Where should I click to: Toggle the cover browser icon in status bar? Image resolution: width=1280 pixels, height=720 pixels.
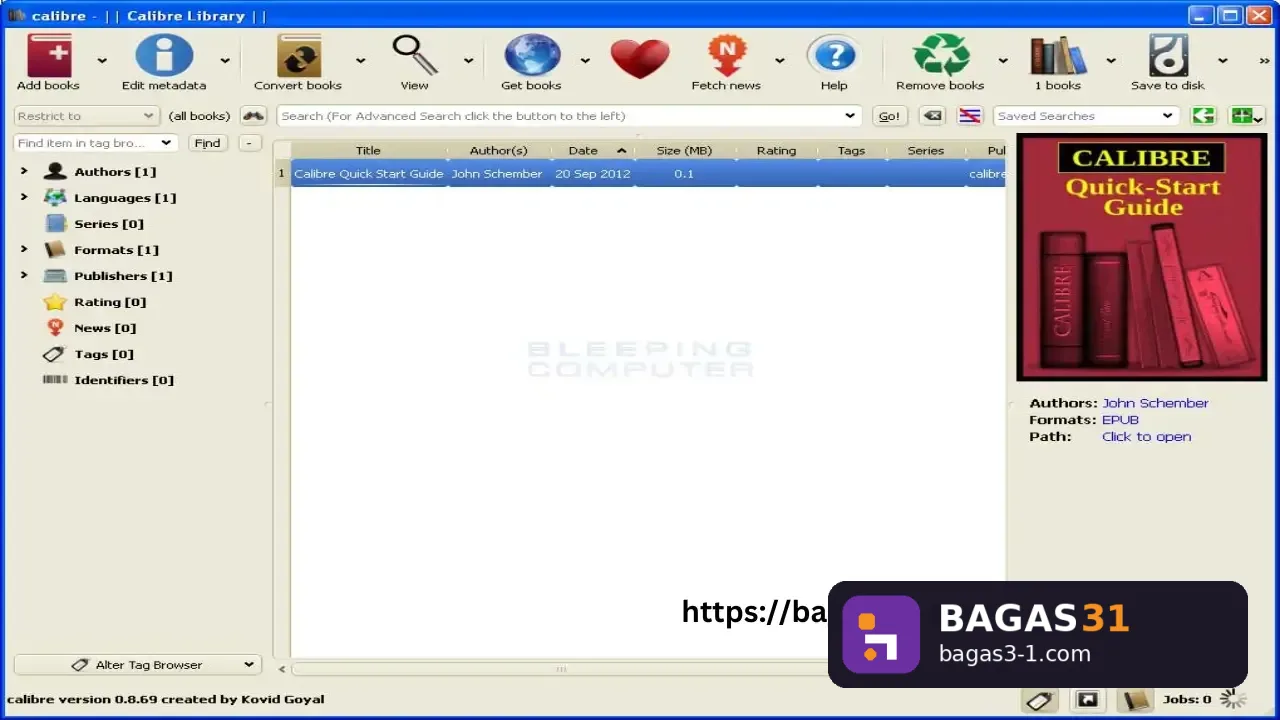[1087, 700]
